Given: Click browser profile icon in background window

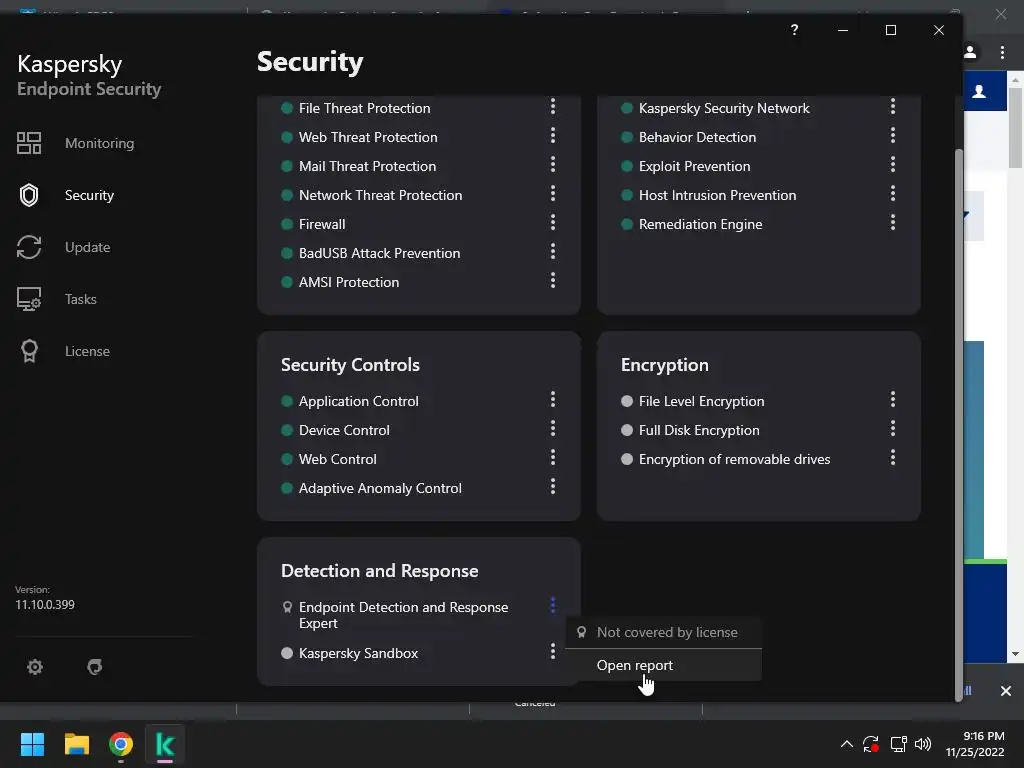Looking at the screenshot, I should pos(970,52).
